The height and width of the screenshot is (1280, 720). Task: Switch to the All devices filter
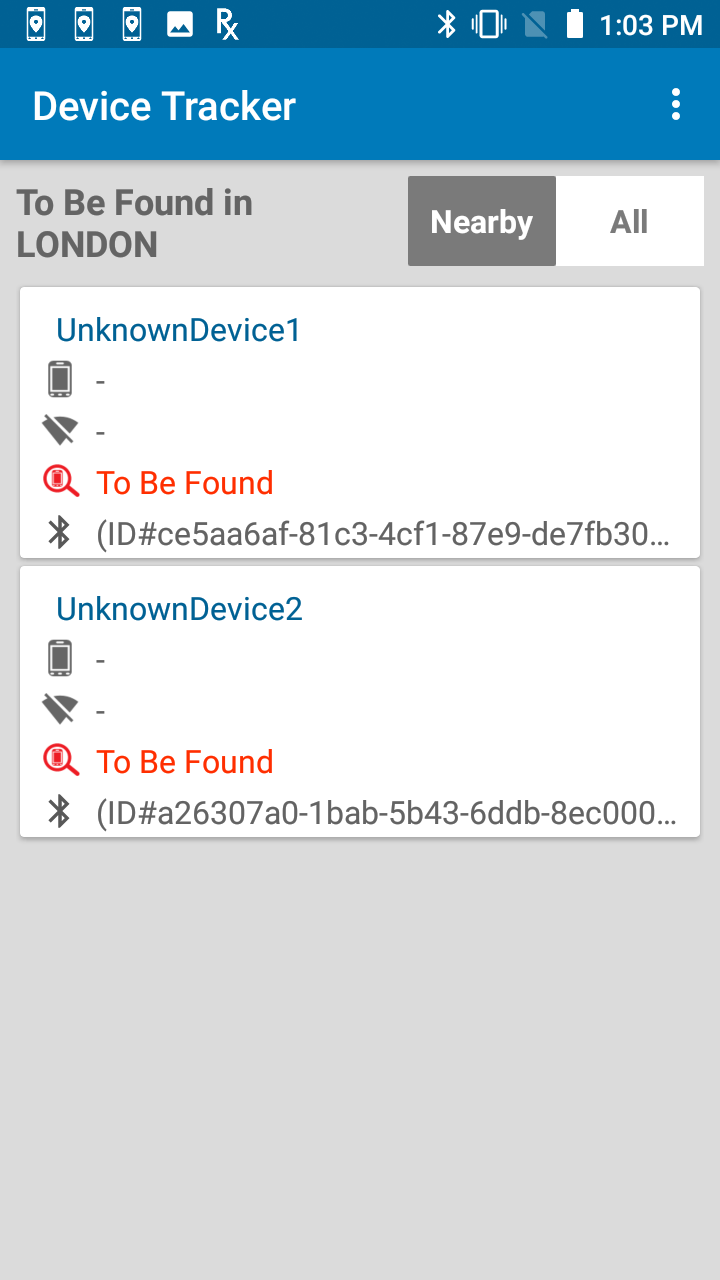coord(630,221)
